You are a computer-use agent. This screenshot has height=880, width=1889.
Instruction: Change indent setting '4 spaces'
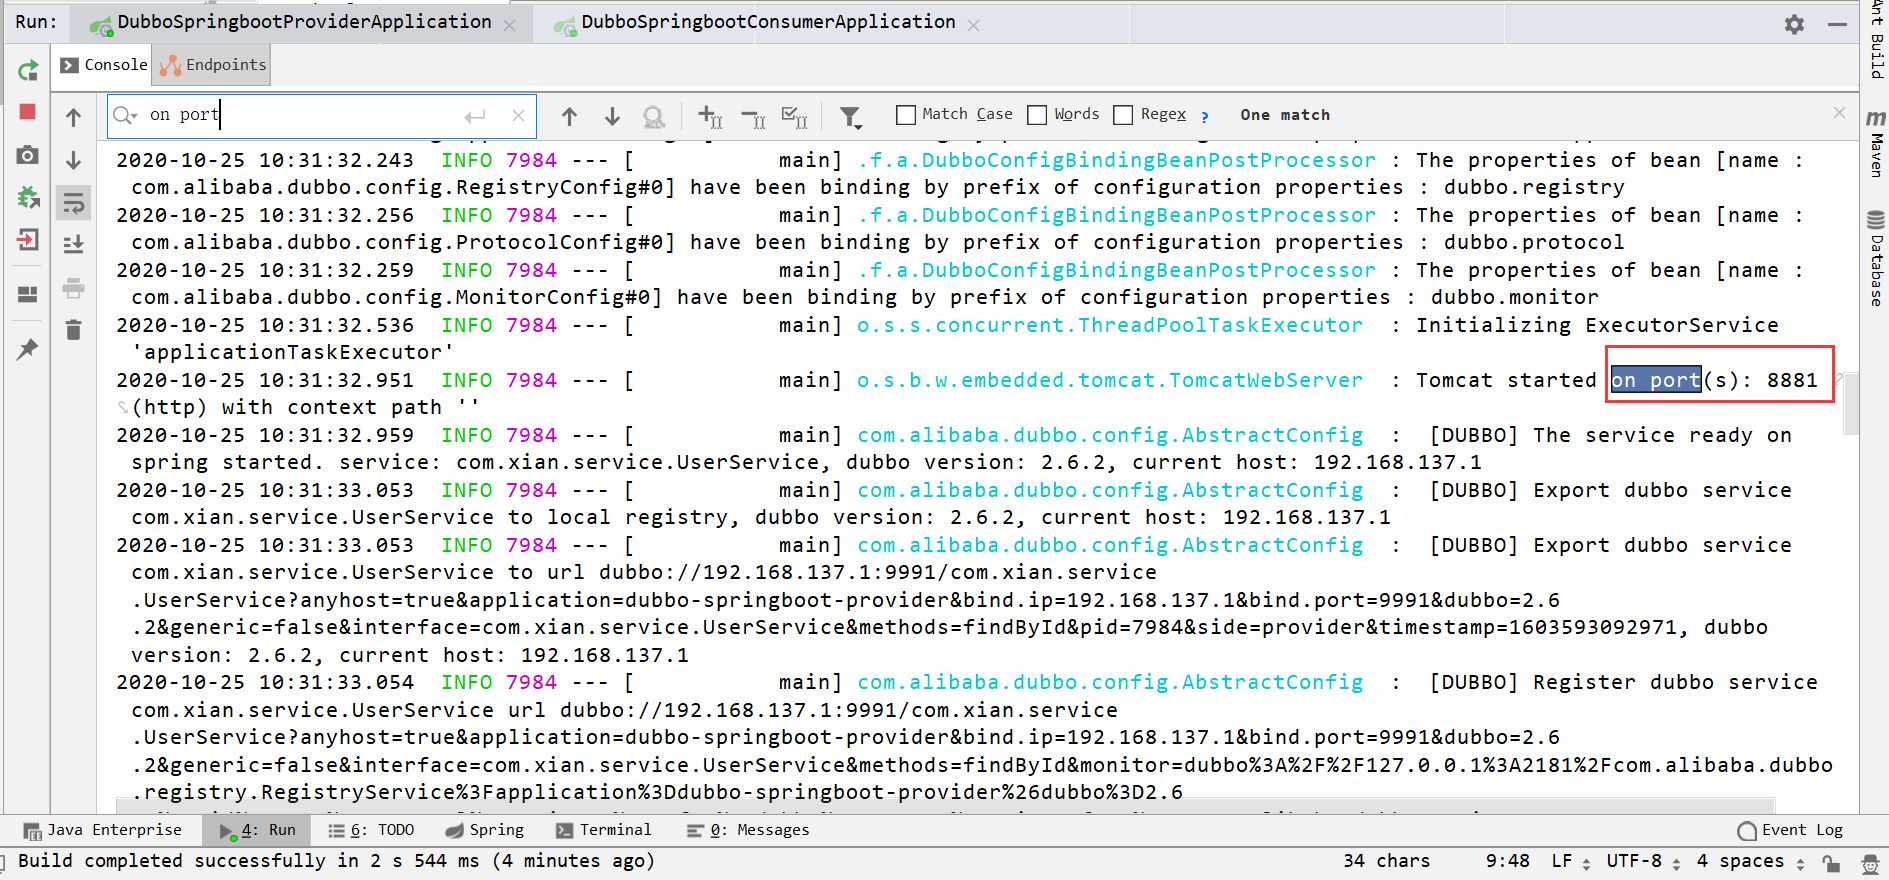pyautogui.click(x=1750, y=861)
